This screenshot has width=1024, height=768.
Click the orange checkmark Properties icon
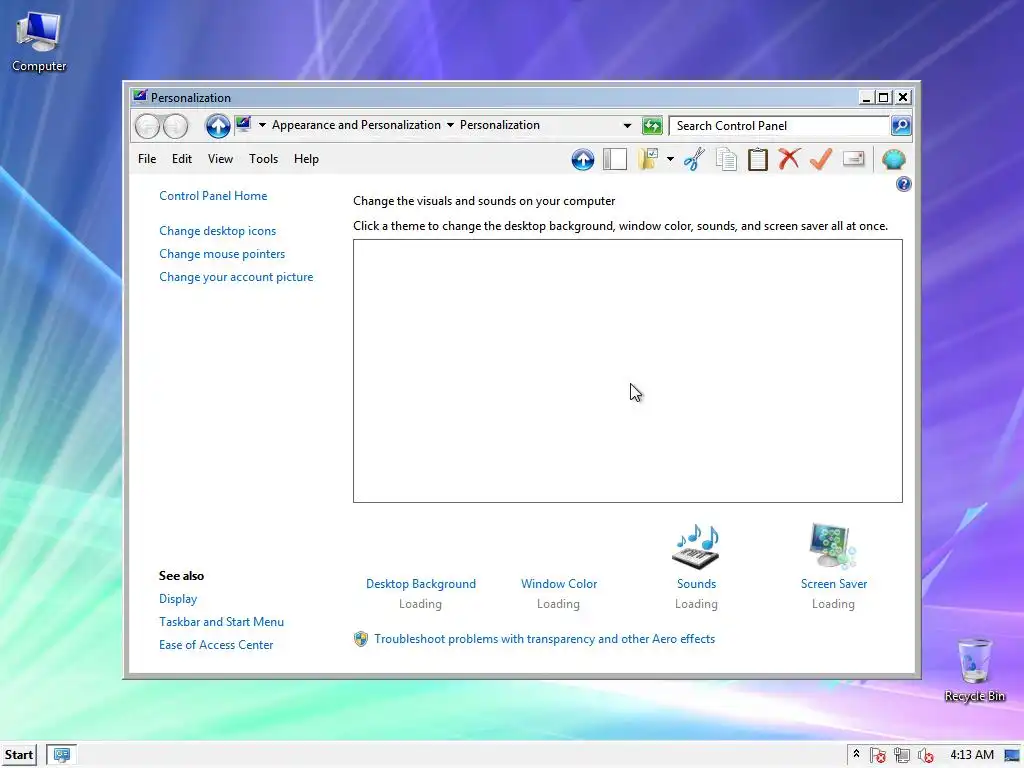(x=821, y=159)
